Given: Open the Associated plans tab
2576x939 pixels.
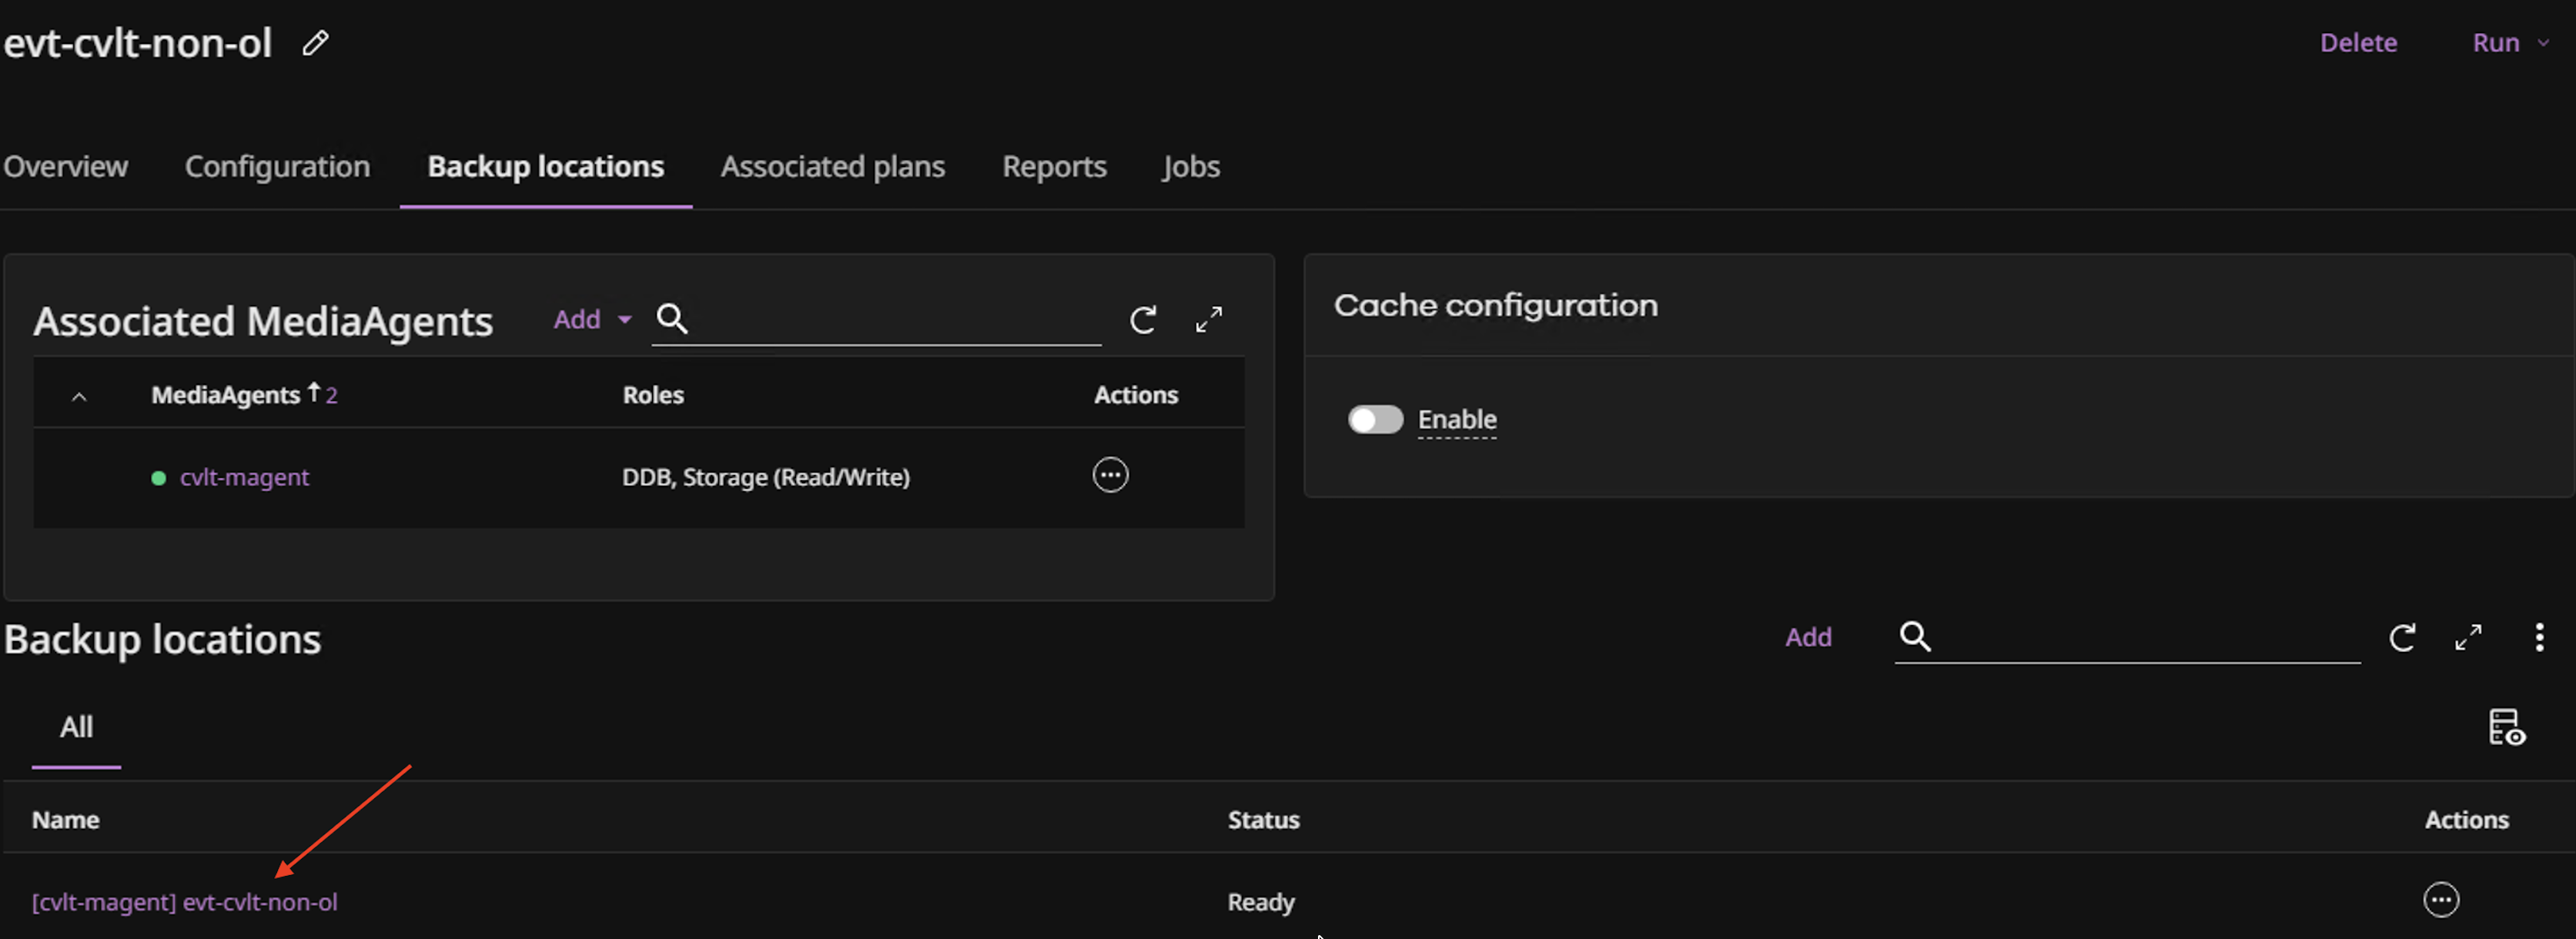Looking at the screenshot, I should 833,166.
